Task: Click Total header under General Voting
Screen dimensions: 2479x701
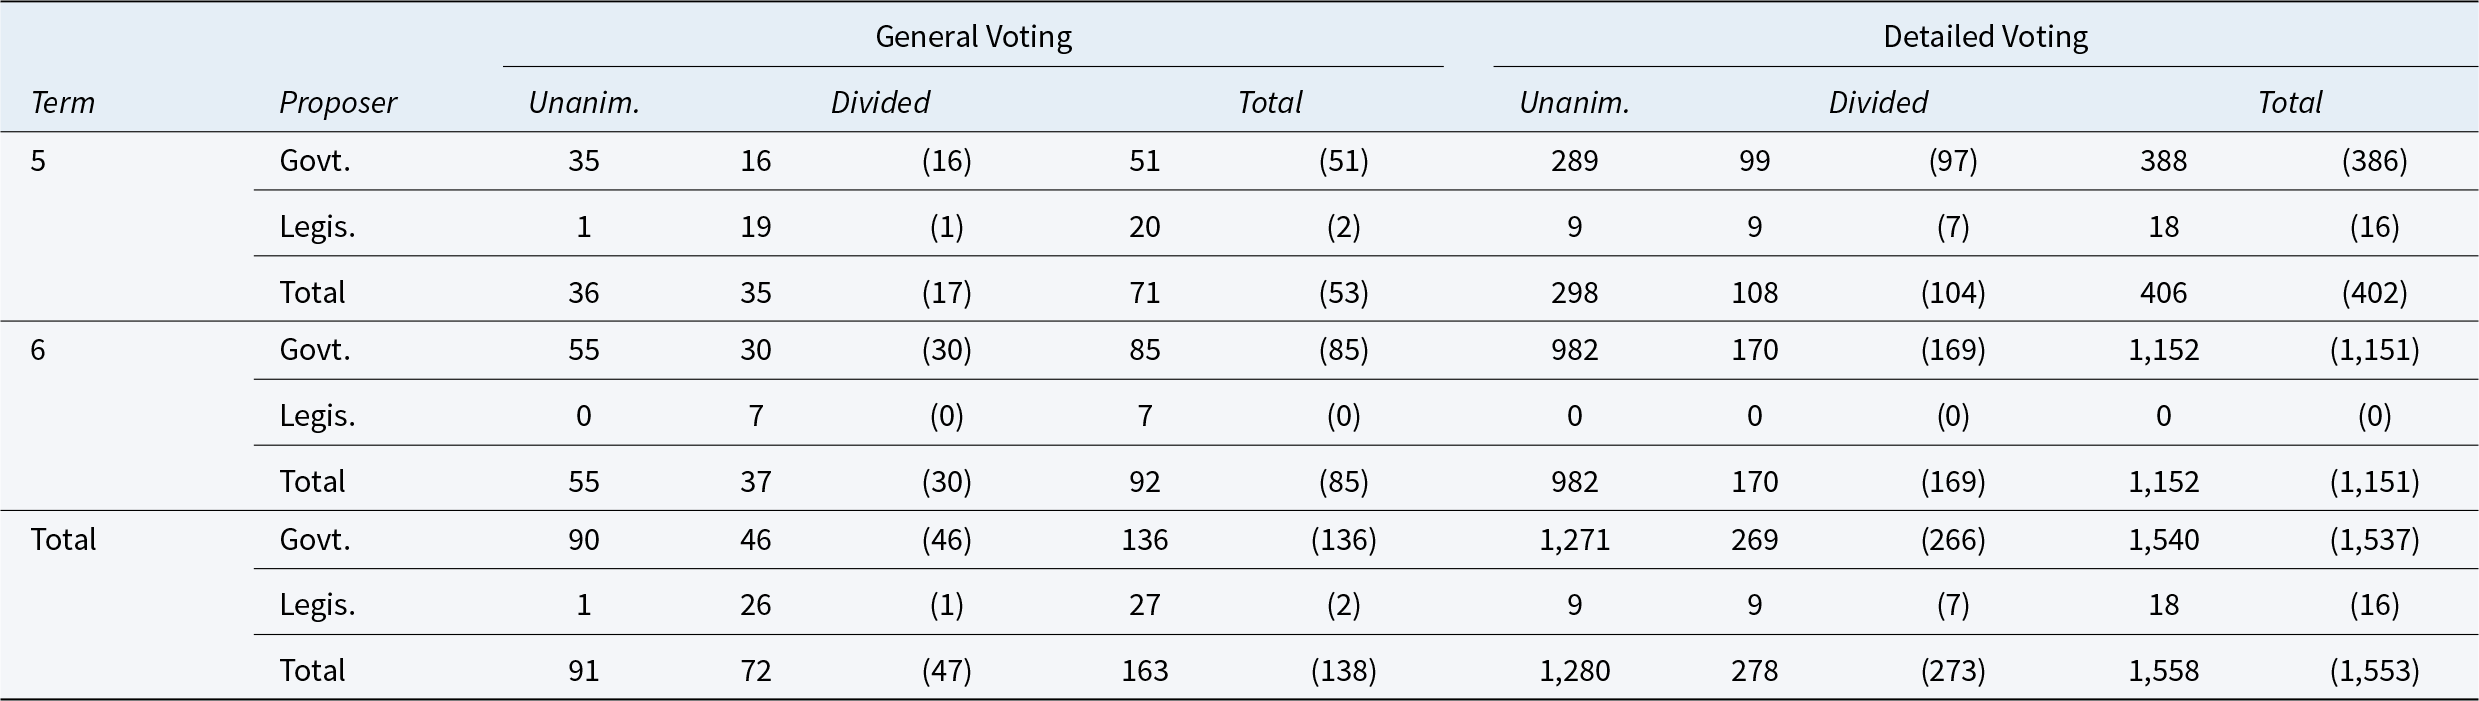Action: point(1270,103)
